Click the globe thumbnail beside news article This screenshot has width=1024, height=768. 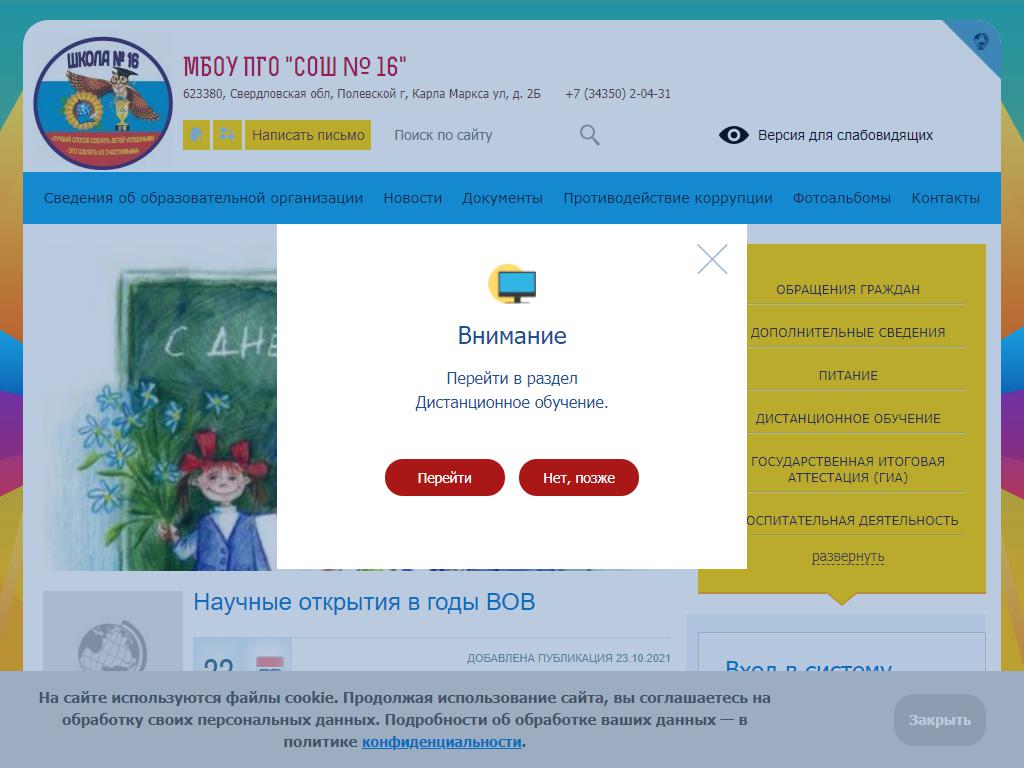[112, 640]
